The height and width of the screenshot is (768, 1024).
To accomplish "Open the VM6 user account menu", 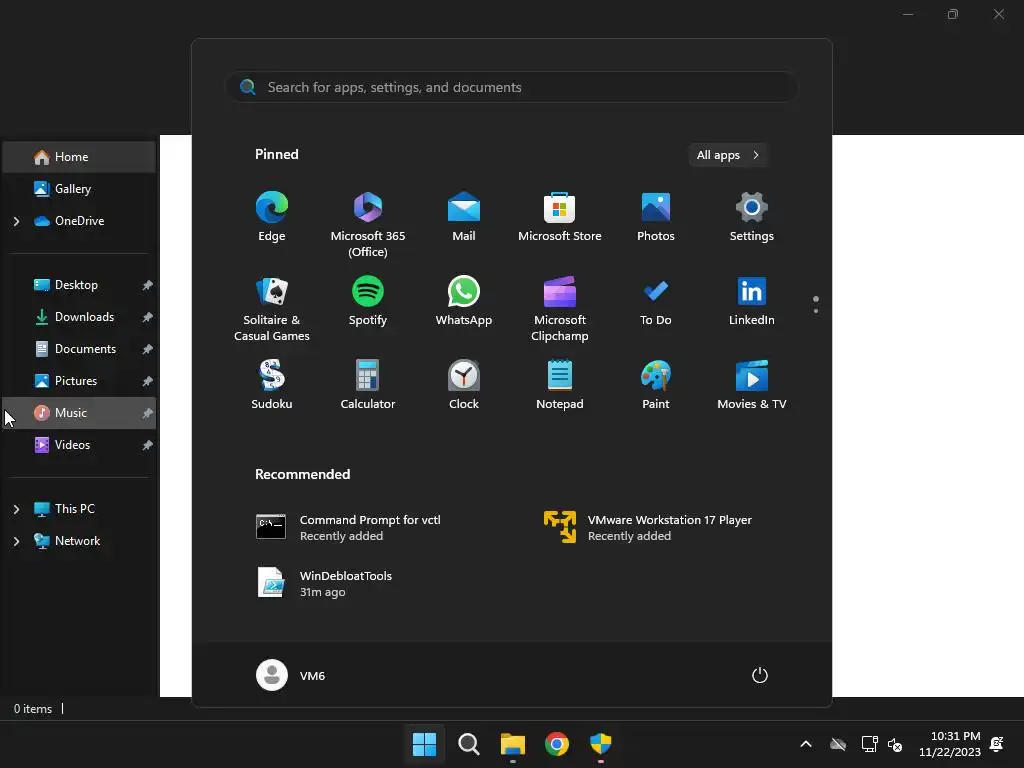I will tap(291, 675).
